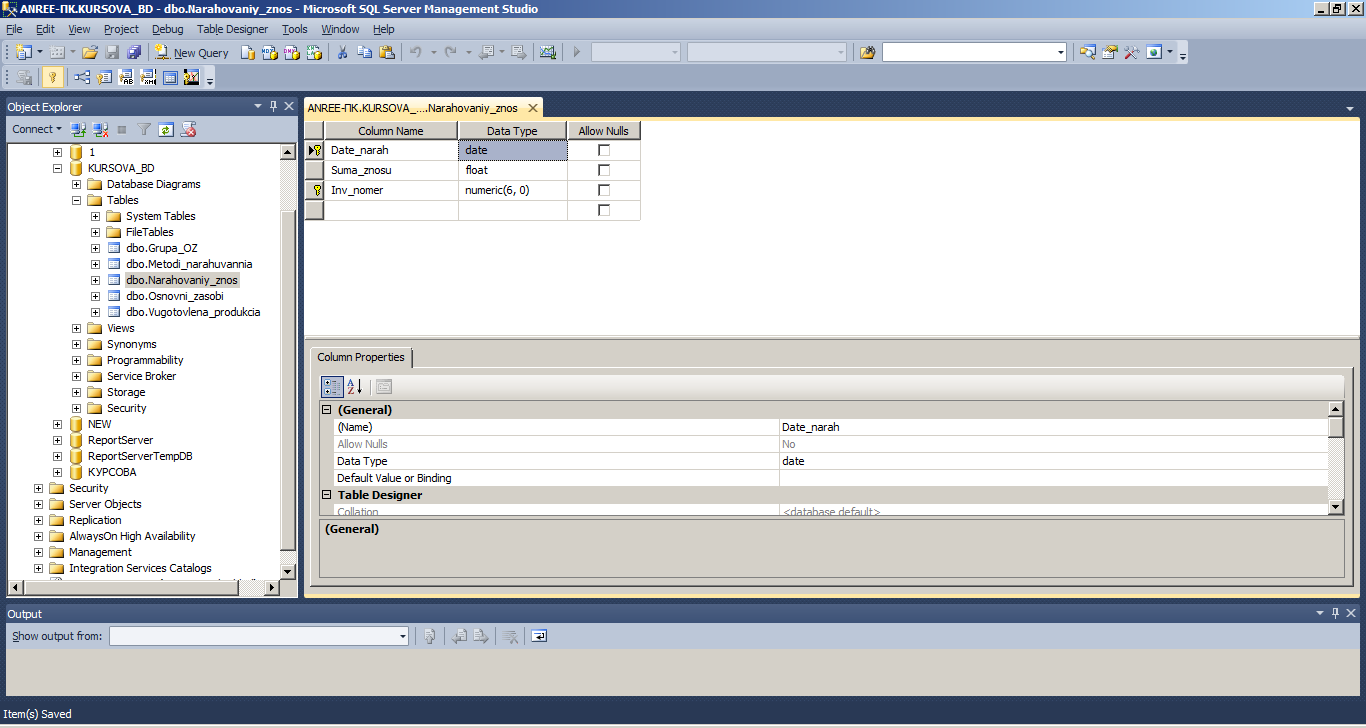Viewport: 1366px width, 728px height.
Task: Open the Show output from dropdown
Action: tap(403, 636)
